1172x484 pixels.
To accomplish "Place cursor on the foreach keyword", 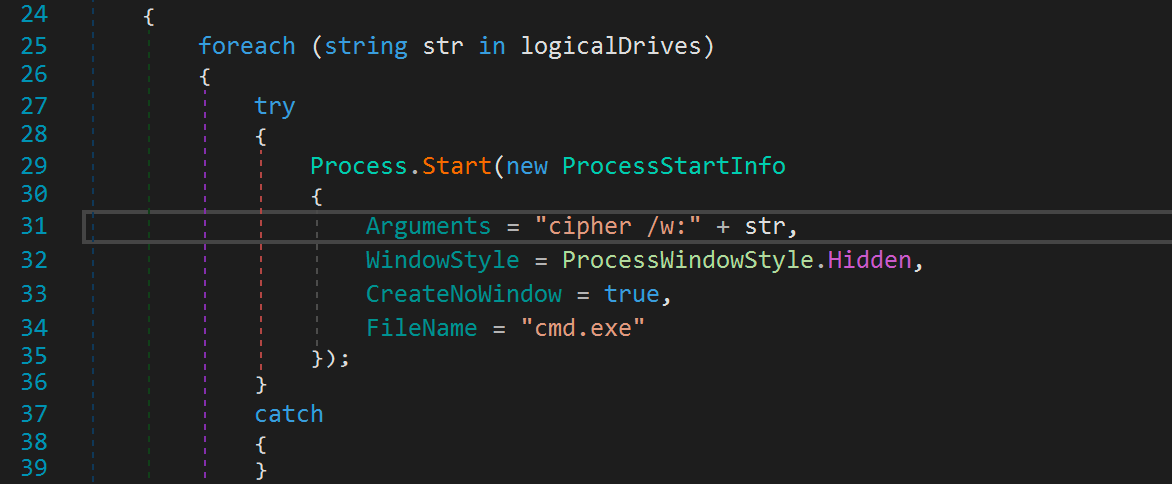I will [246, 46].
